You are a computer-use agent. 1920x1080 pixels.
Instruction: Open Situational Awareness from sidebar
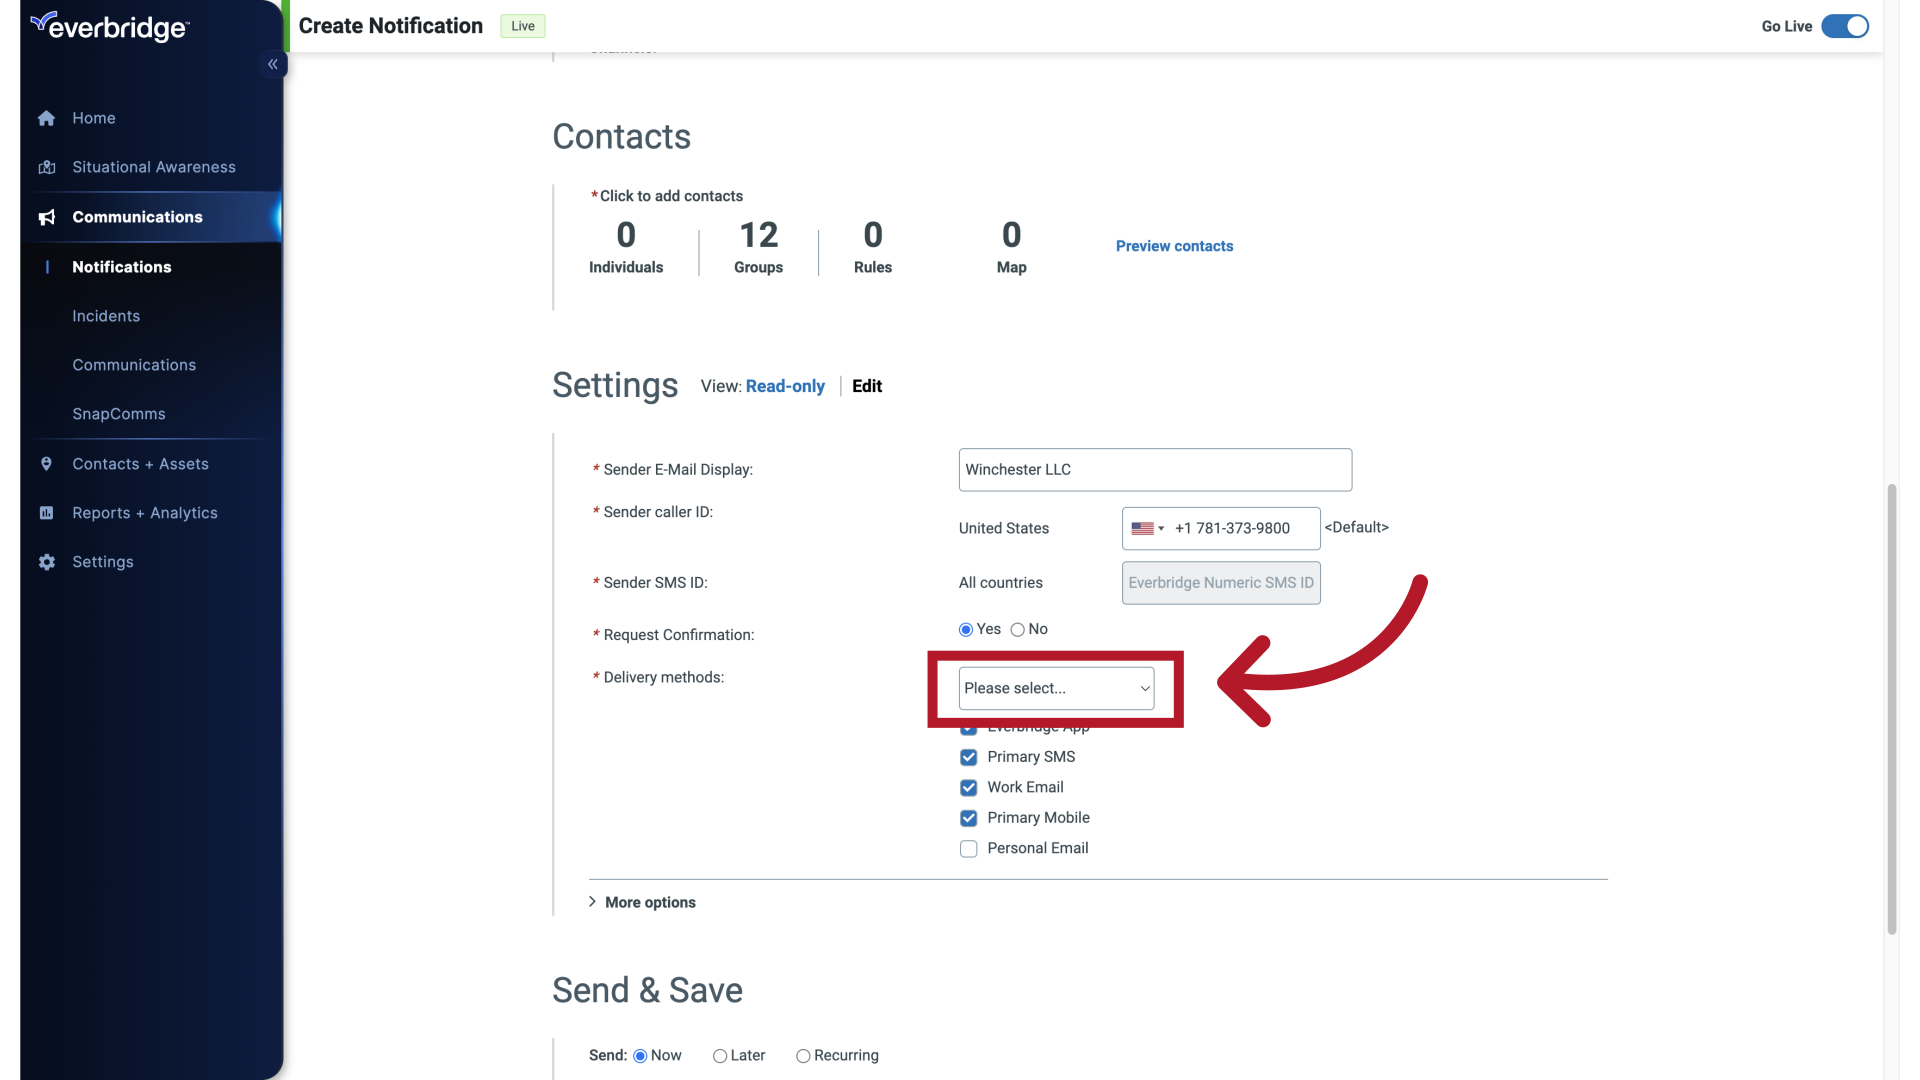coord(153,167)
